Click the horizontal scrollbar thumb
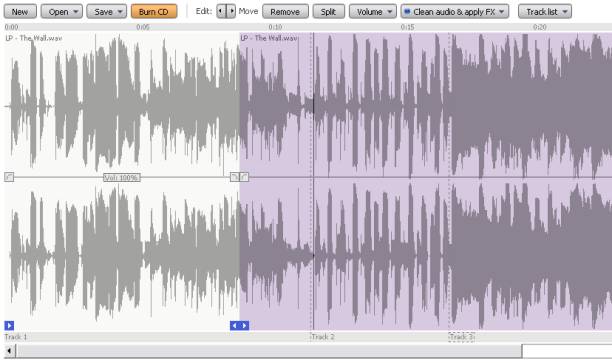Screen dimensions: 612x363 coord(269,351)
